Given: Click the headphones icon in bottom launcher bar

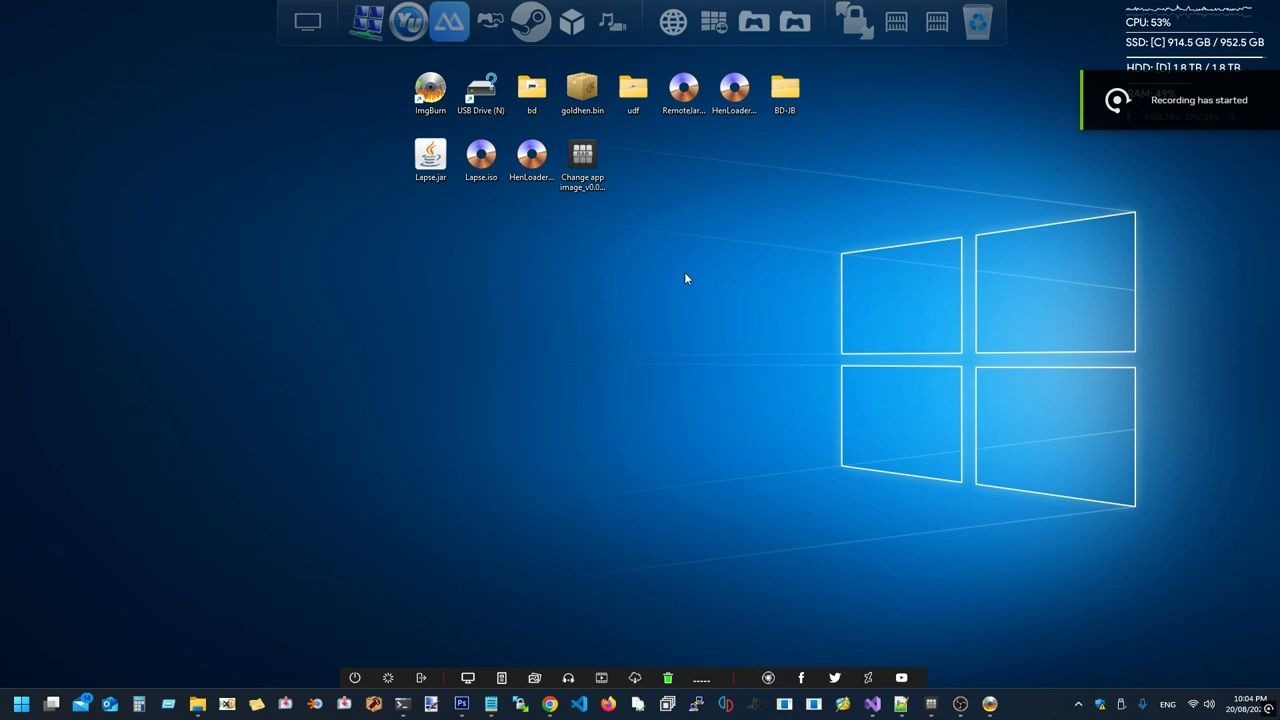Looking at the screenshot, I should pyautogui.click(x=568, y=678).
